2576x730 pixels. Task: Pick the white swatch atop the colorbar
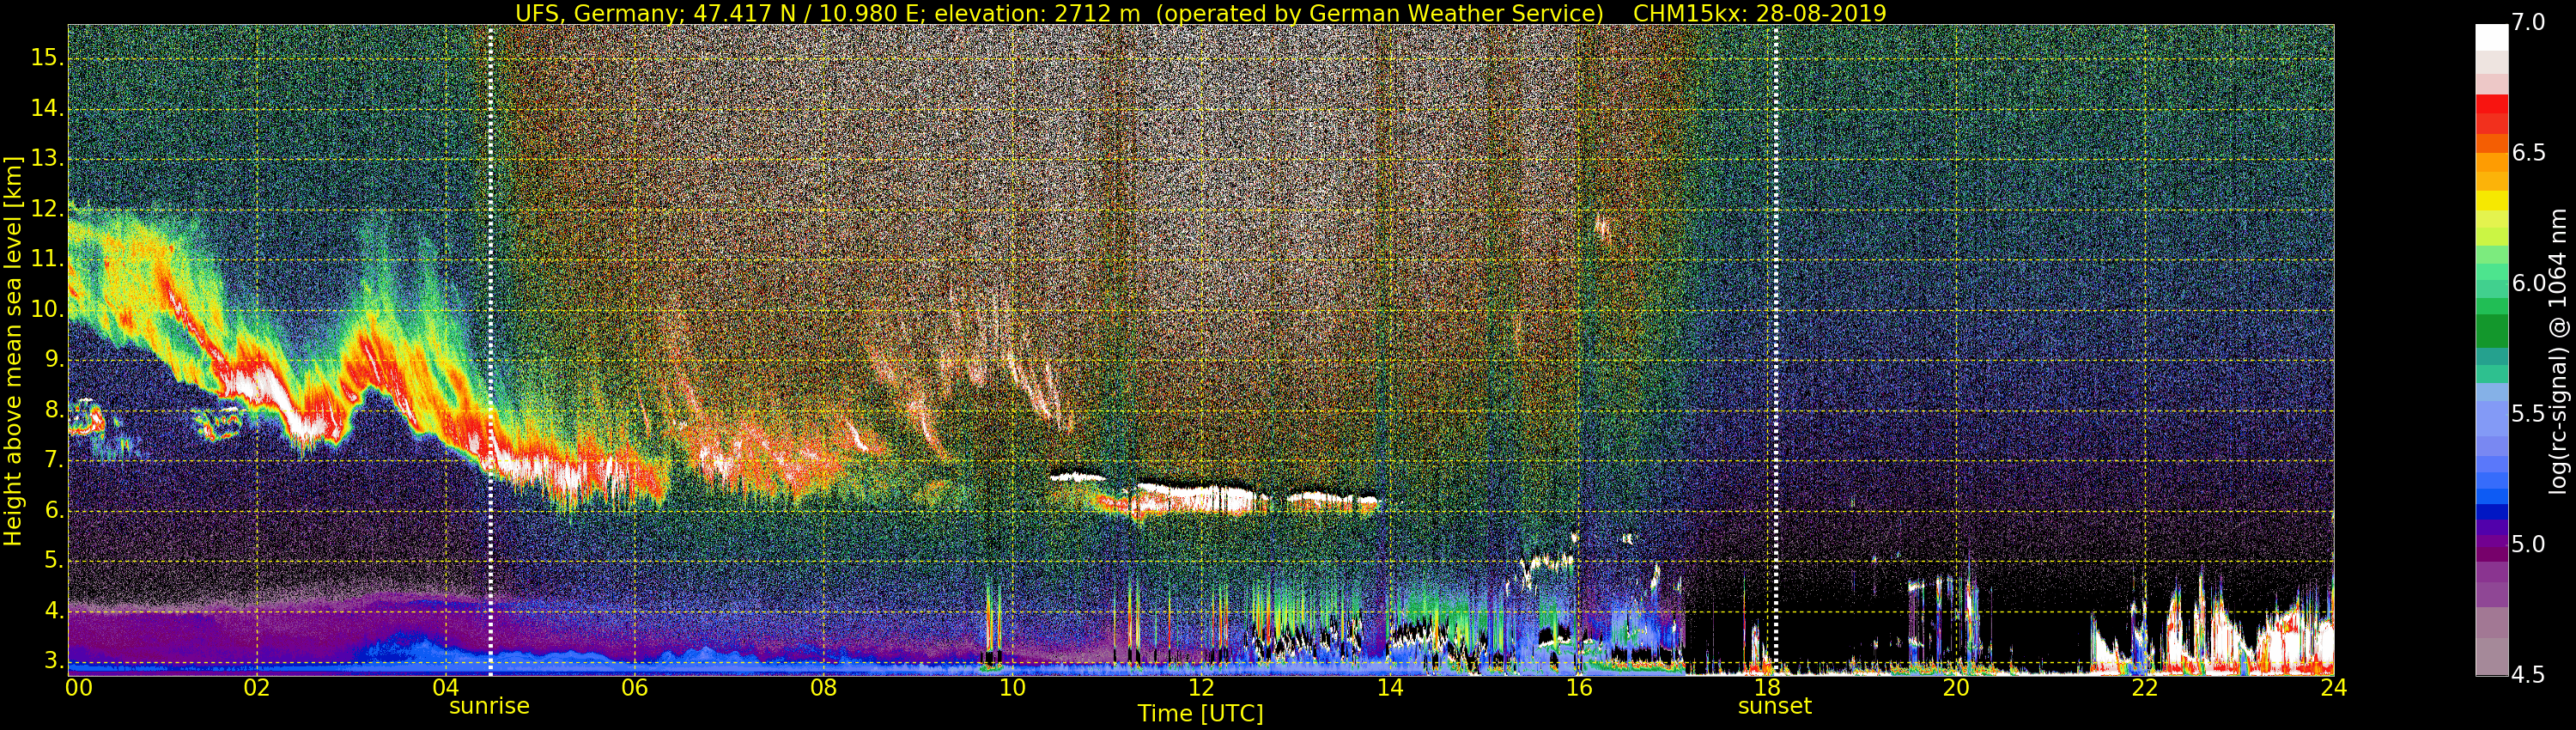click(2491, 37)
